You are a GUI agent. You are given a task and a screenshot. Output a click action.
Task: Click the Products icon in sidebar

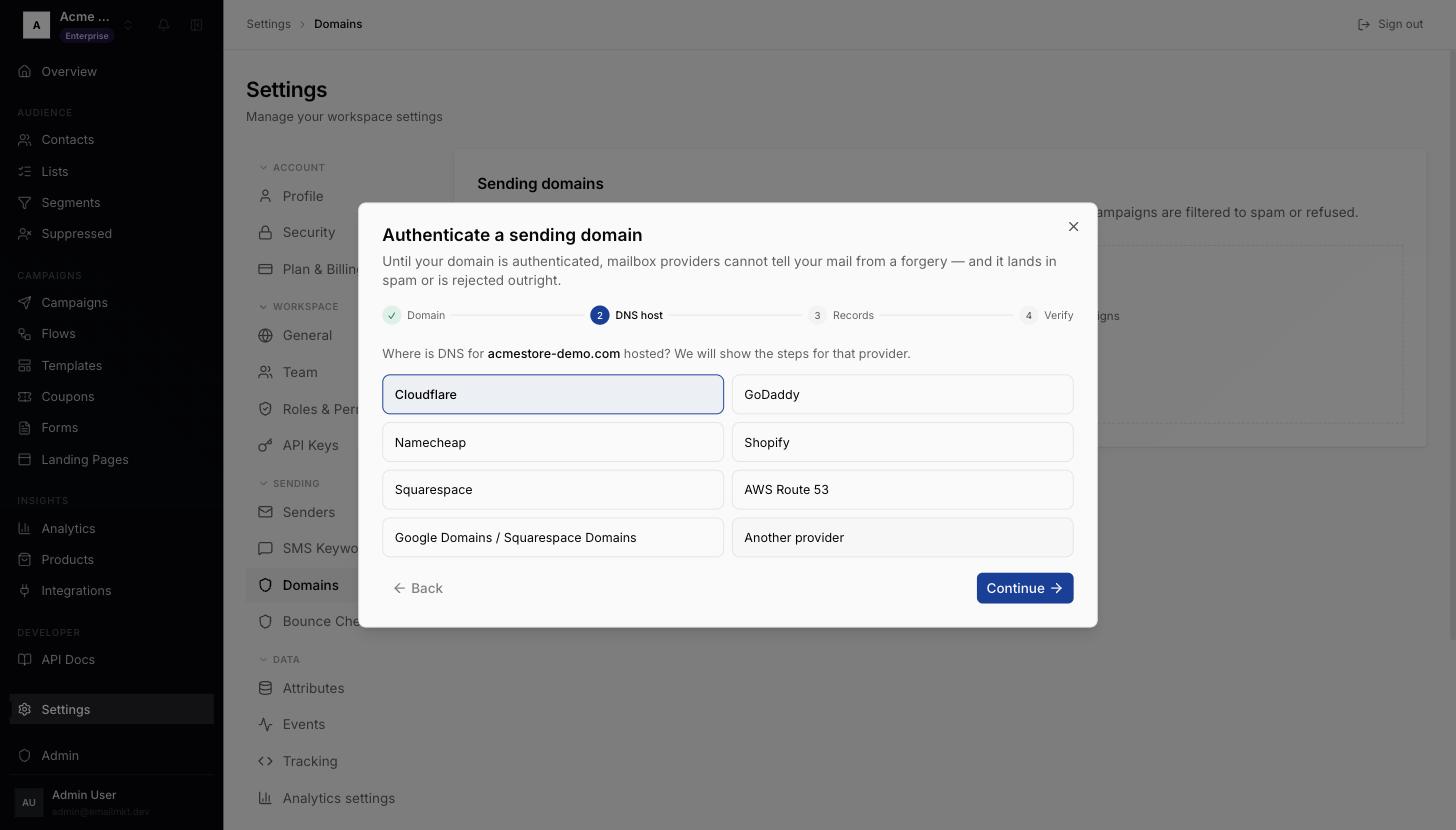click(25, 560)
